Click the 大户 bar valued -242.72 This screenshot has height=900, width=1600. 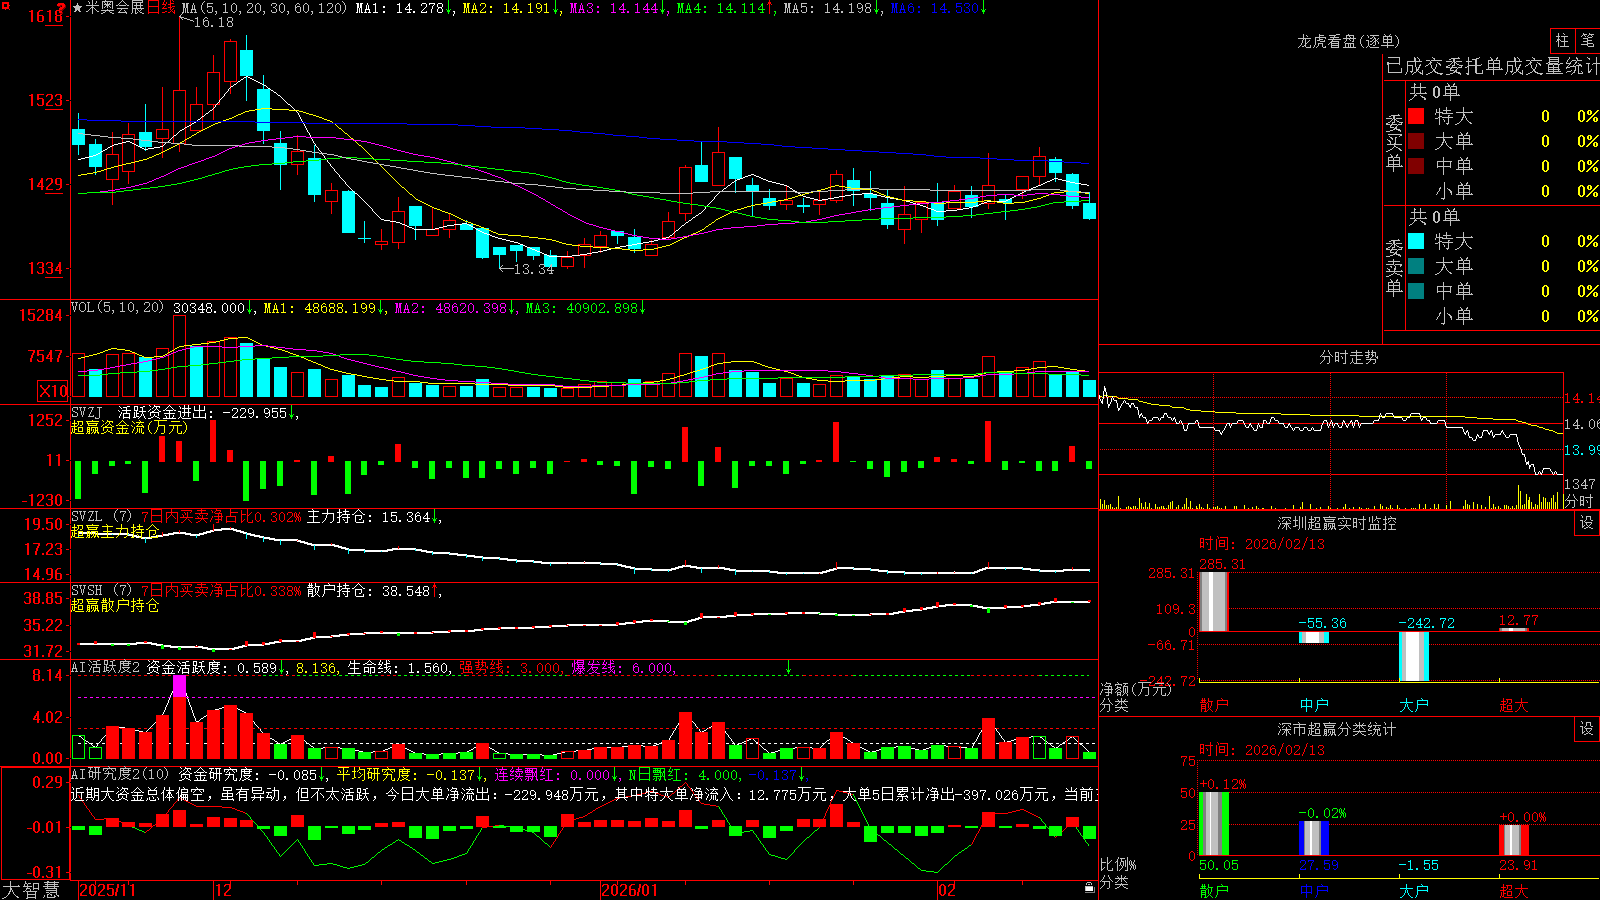[x=1414, y=656]
